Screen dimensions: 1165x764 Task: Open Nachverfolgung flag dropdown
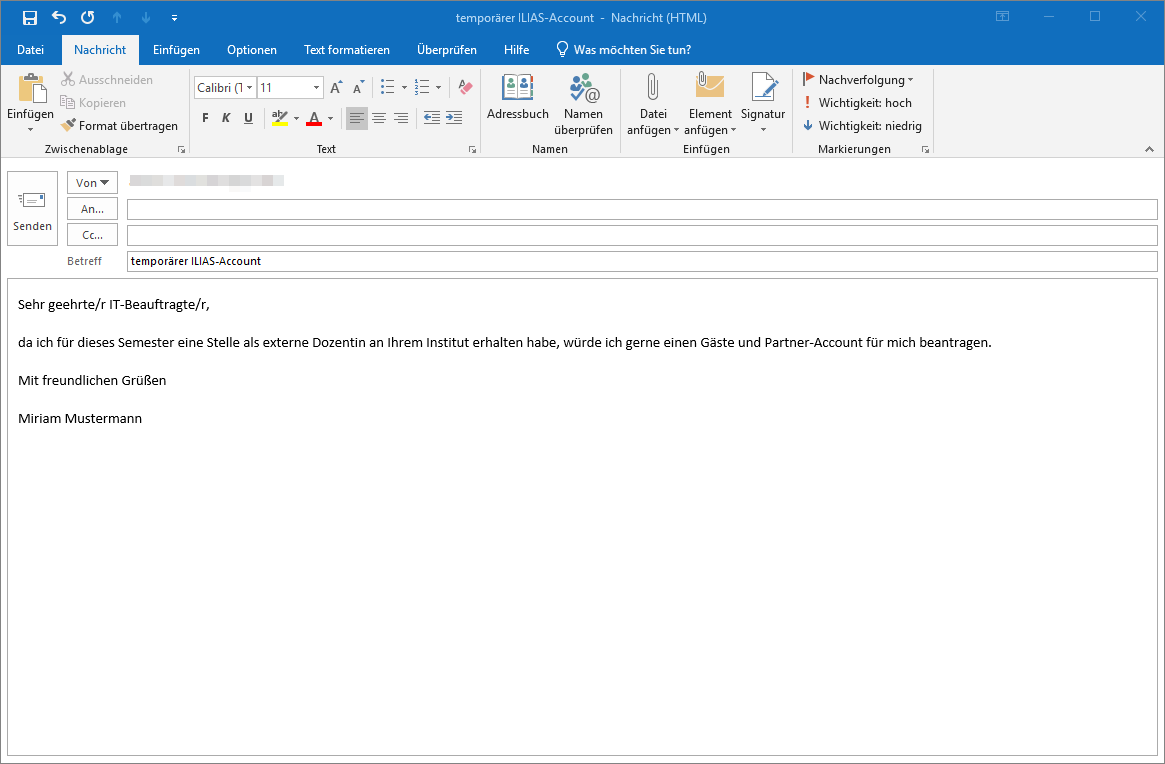(858, 80)
